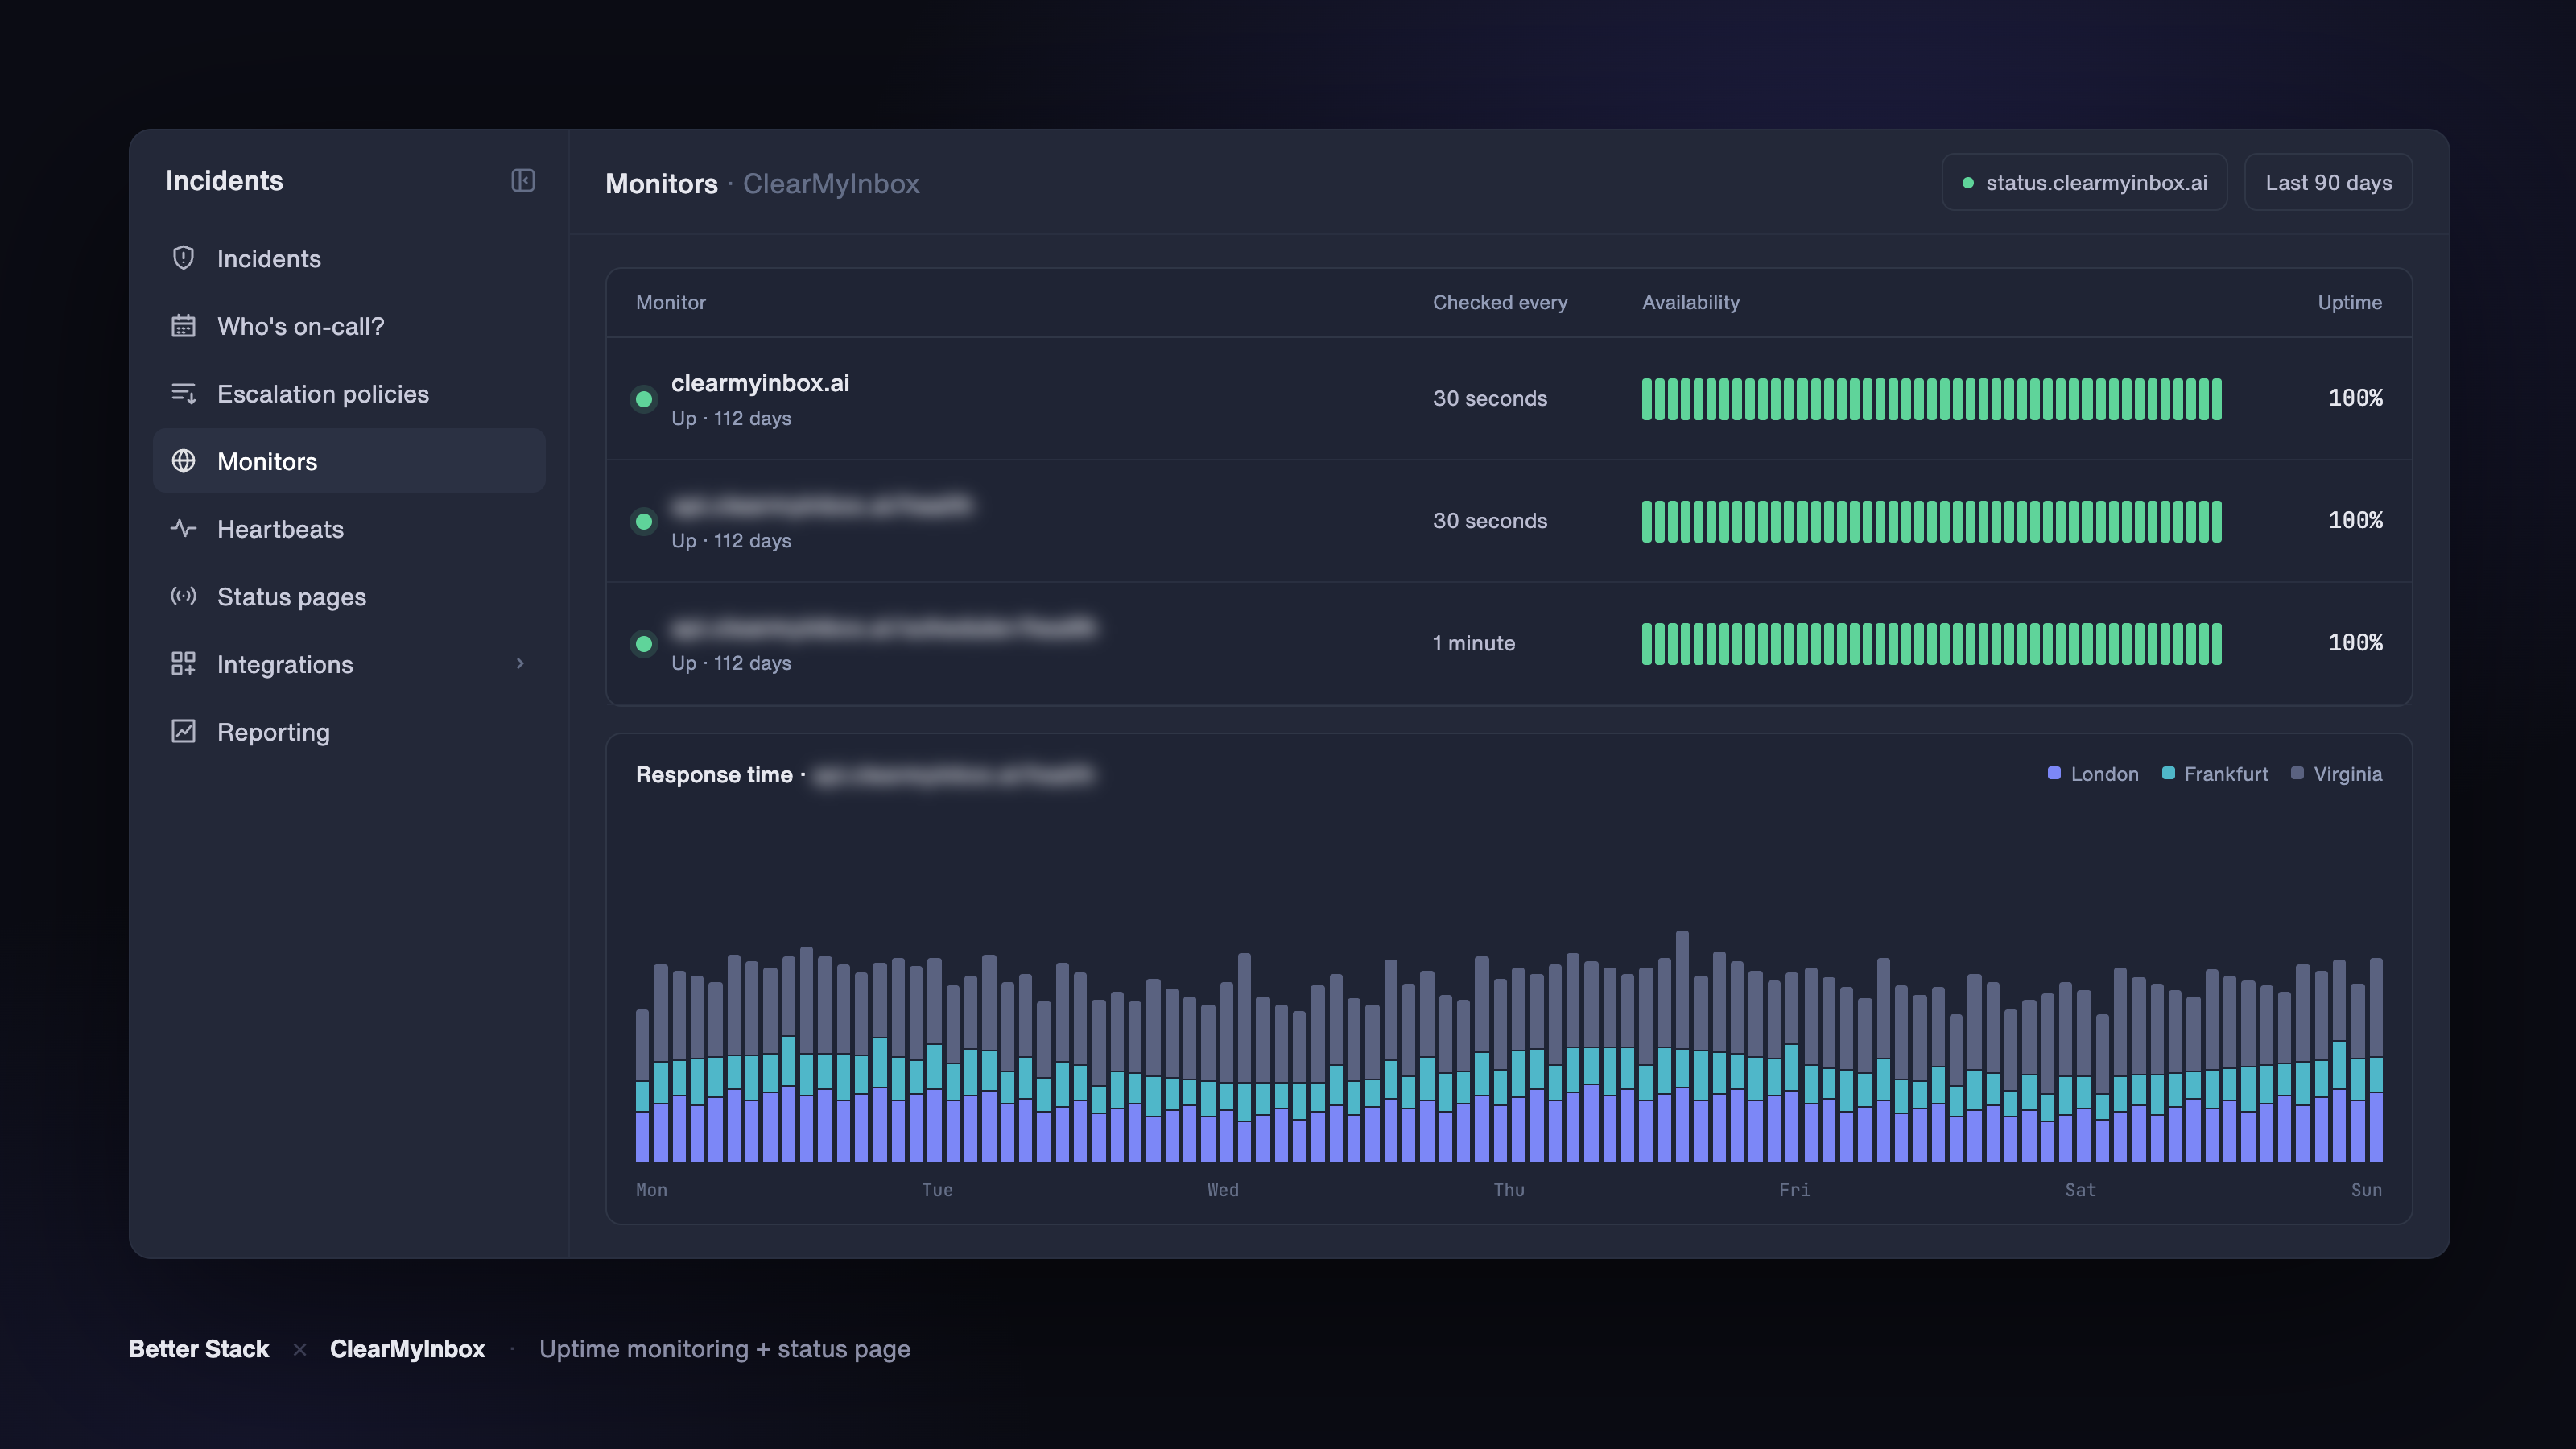Sort by the Checked every column header
Image resolution: width=2576 pixels, height=1449 pixels.
point(1500,302)
